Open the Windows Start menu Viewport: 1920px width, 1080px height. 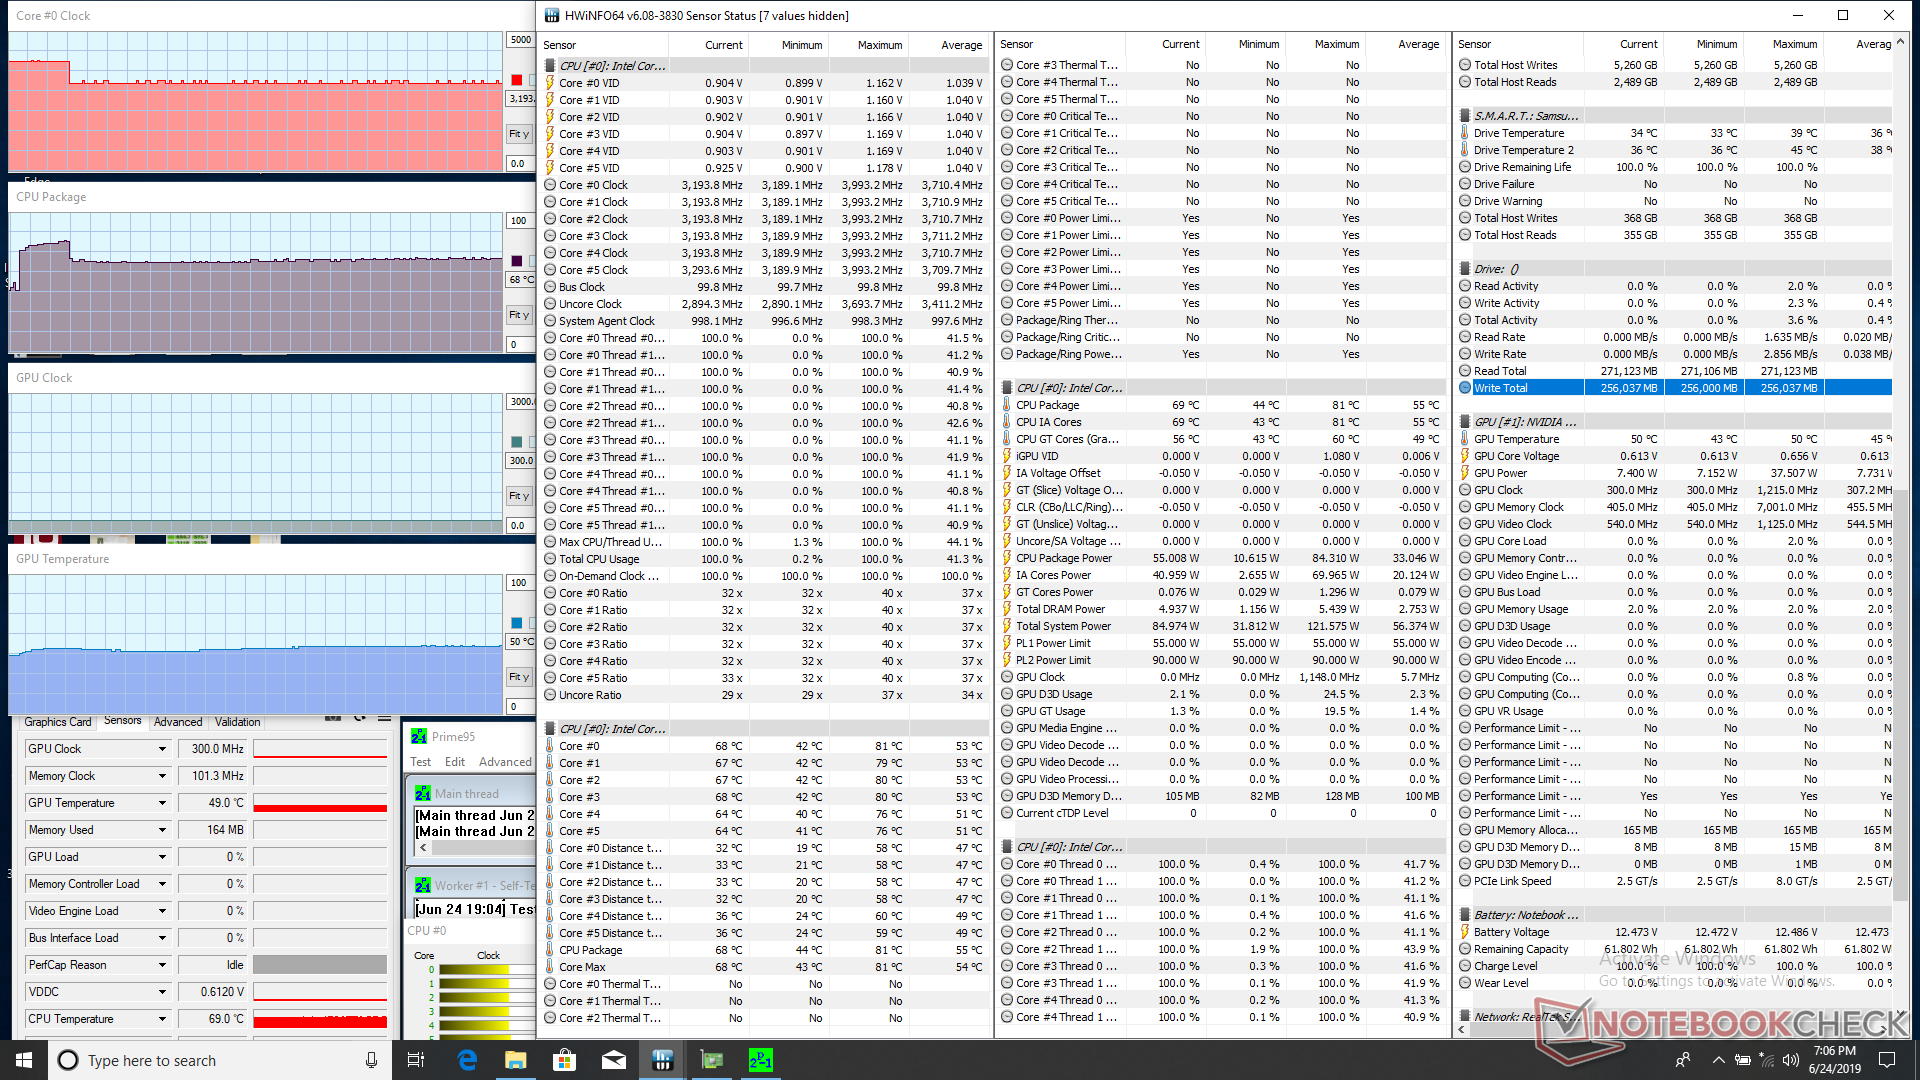(x=24, y=1060)
